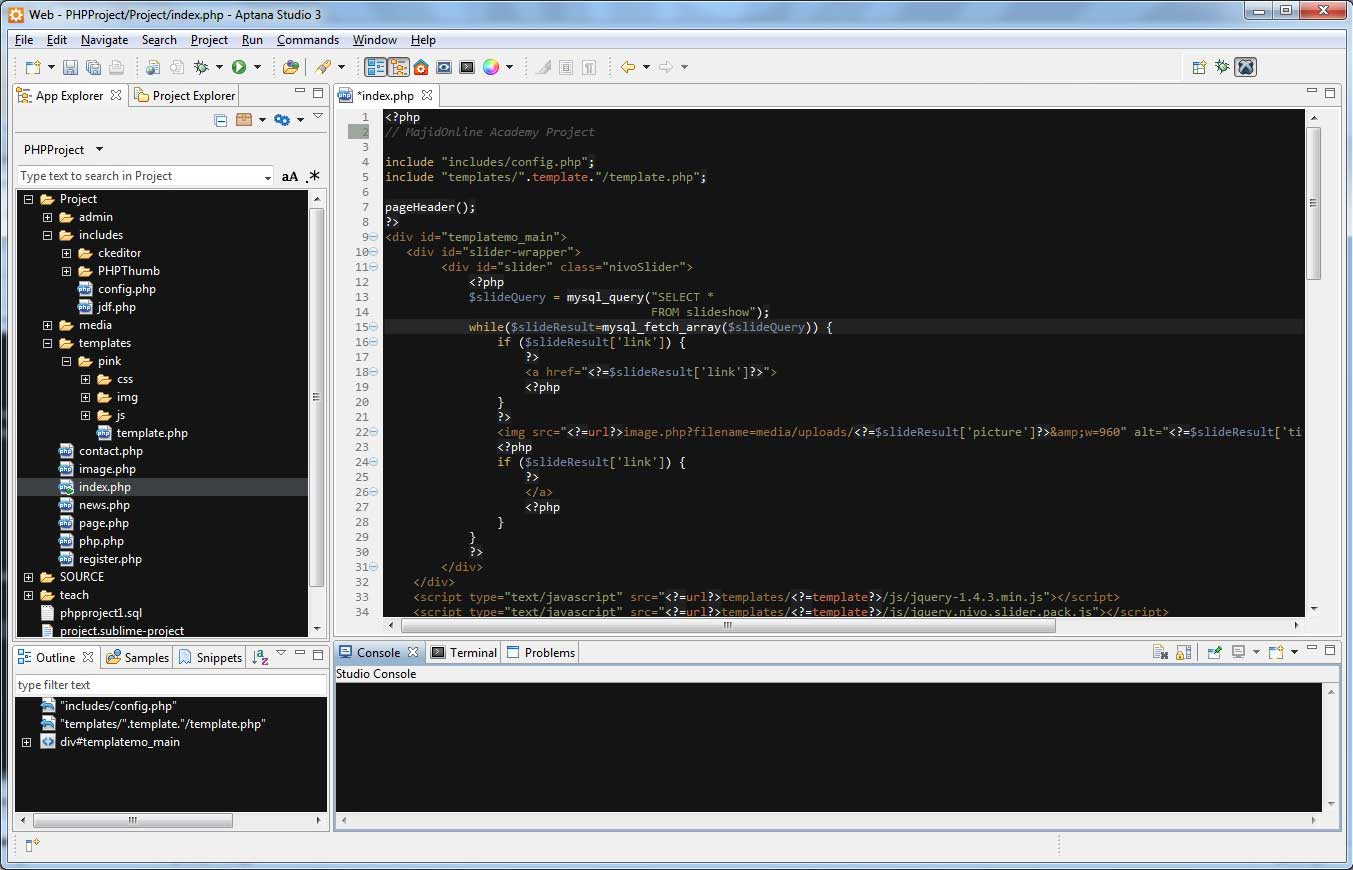Screen dimensions: 1353x870
Task: Switch to Project Explorer tab
Action: [x=184, y=96]
